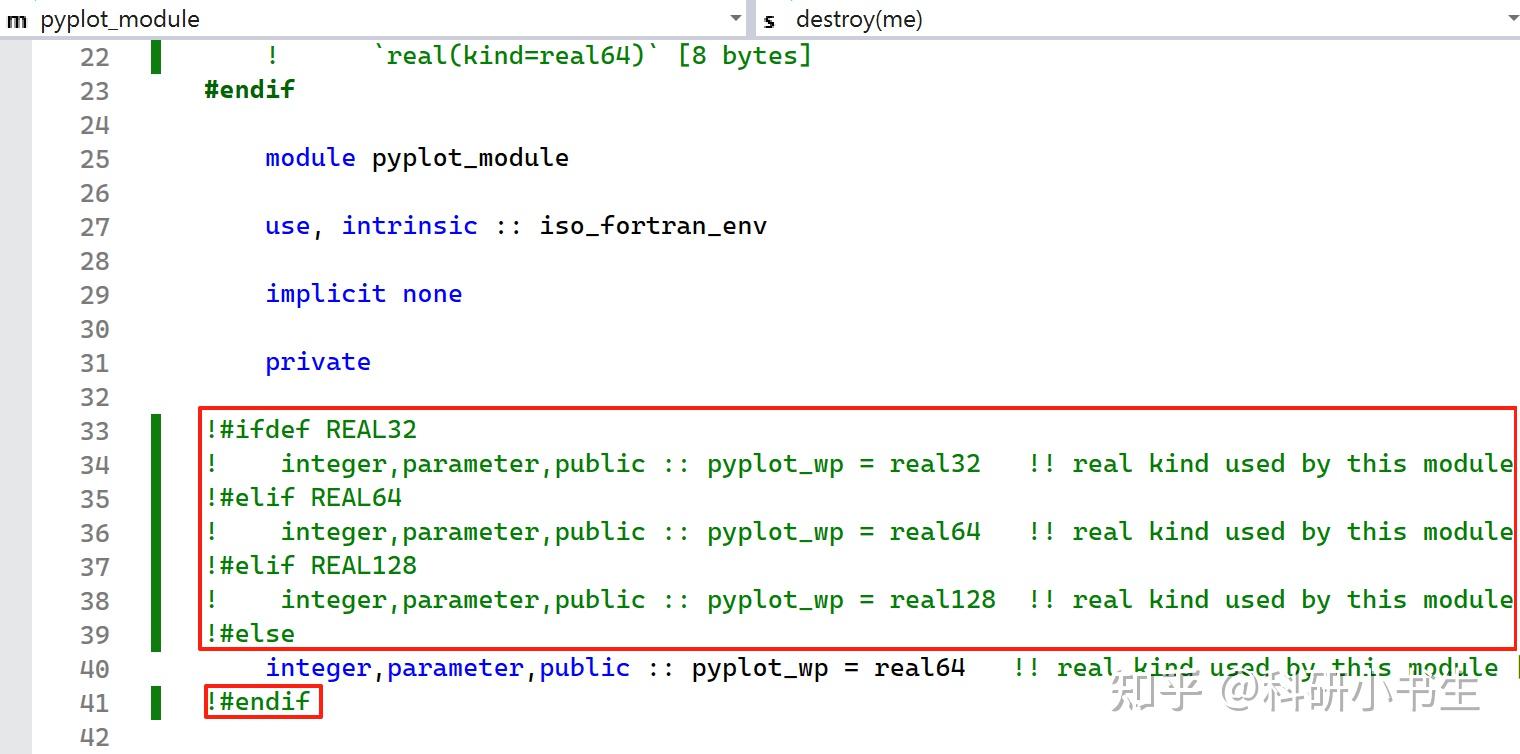Screen dimensions: 1520x754
Task: Click the subroutine icon beside destroy(me)
Action: (767, 19)
